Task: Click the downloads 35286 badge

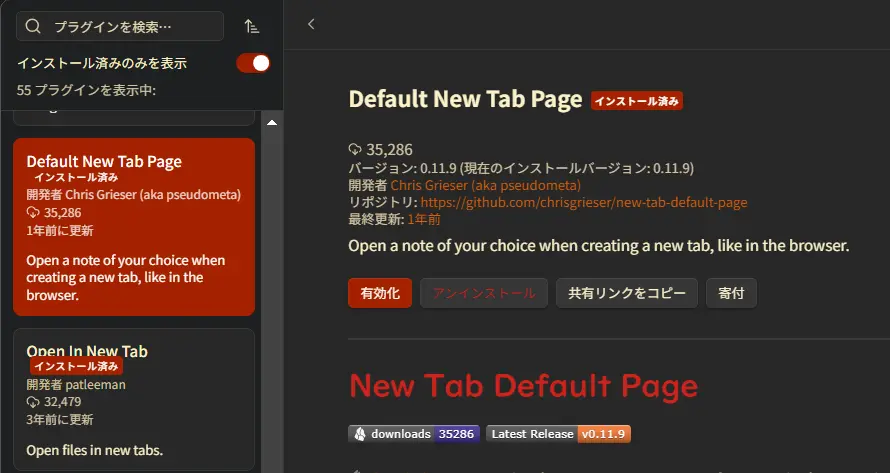Action: 414,434
